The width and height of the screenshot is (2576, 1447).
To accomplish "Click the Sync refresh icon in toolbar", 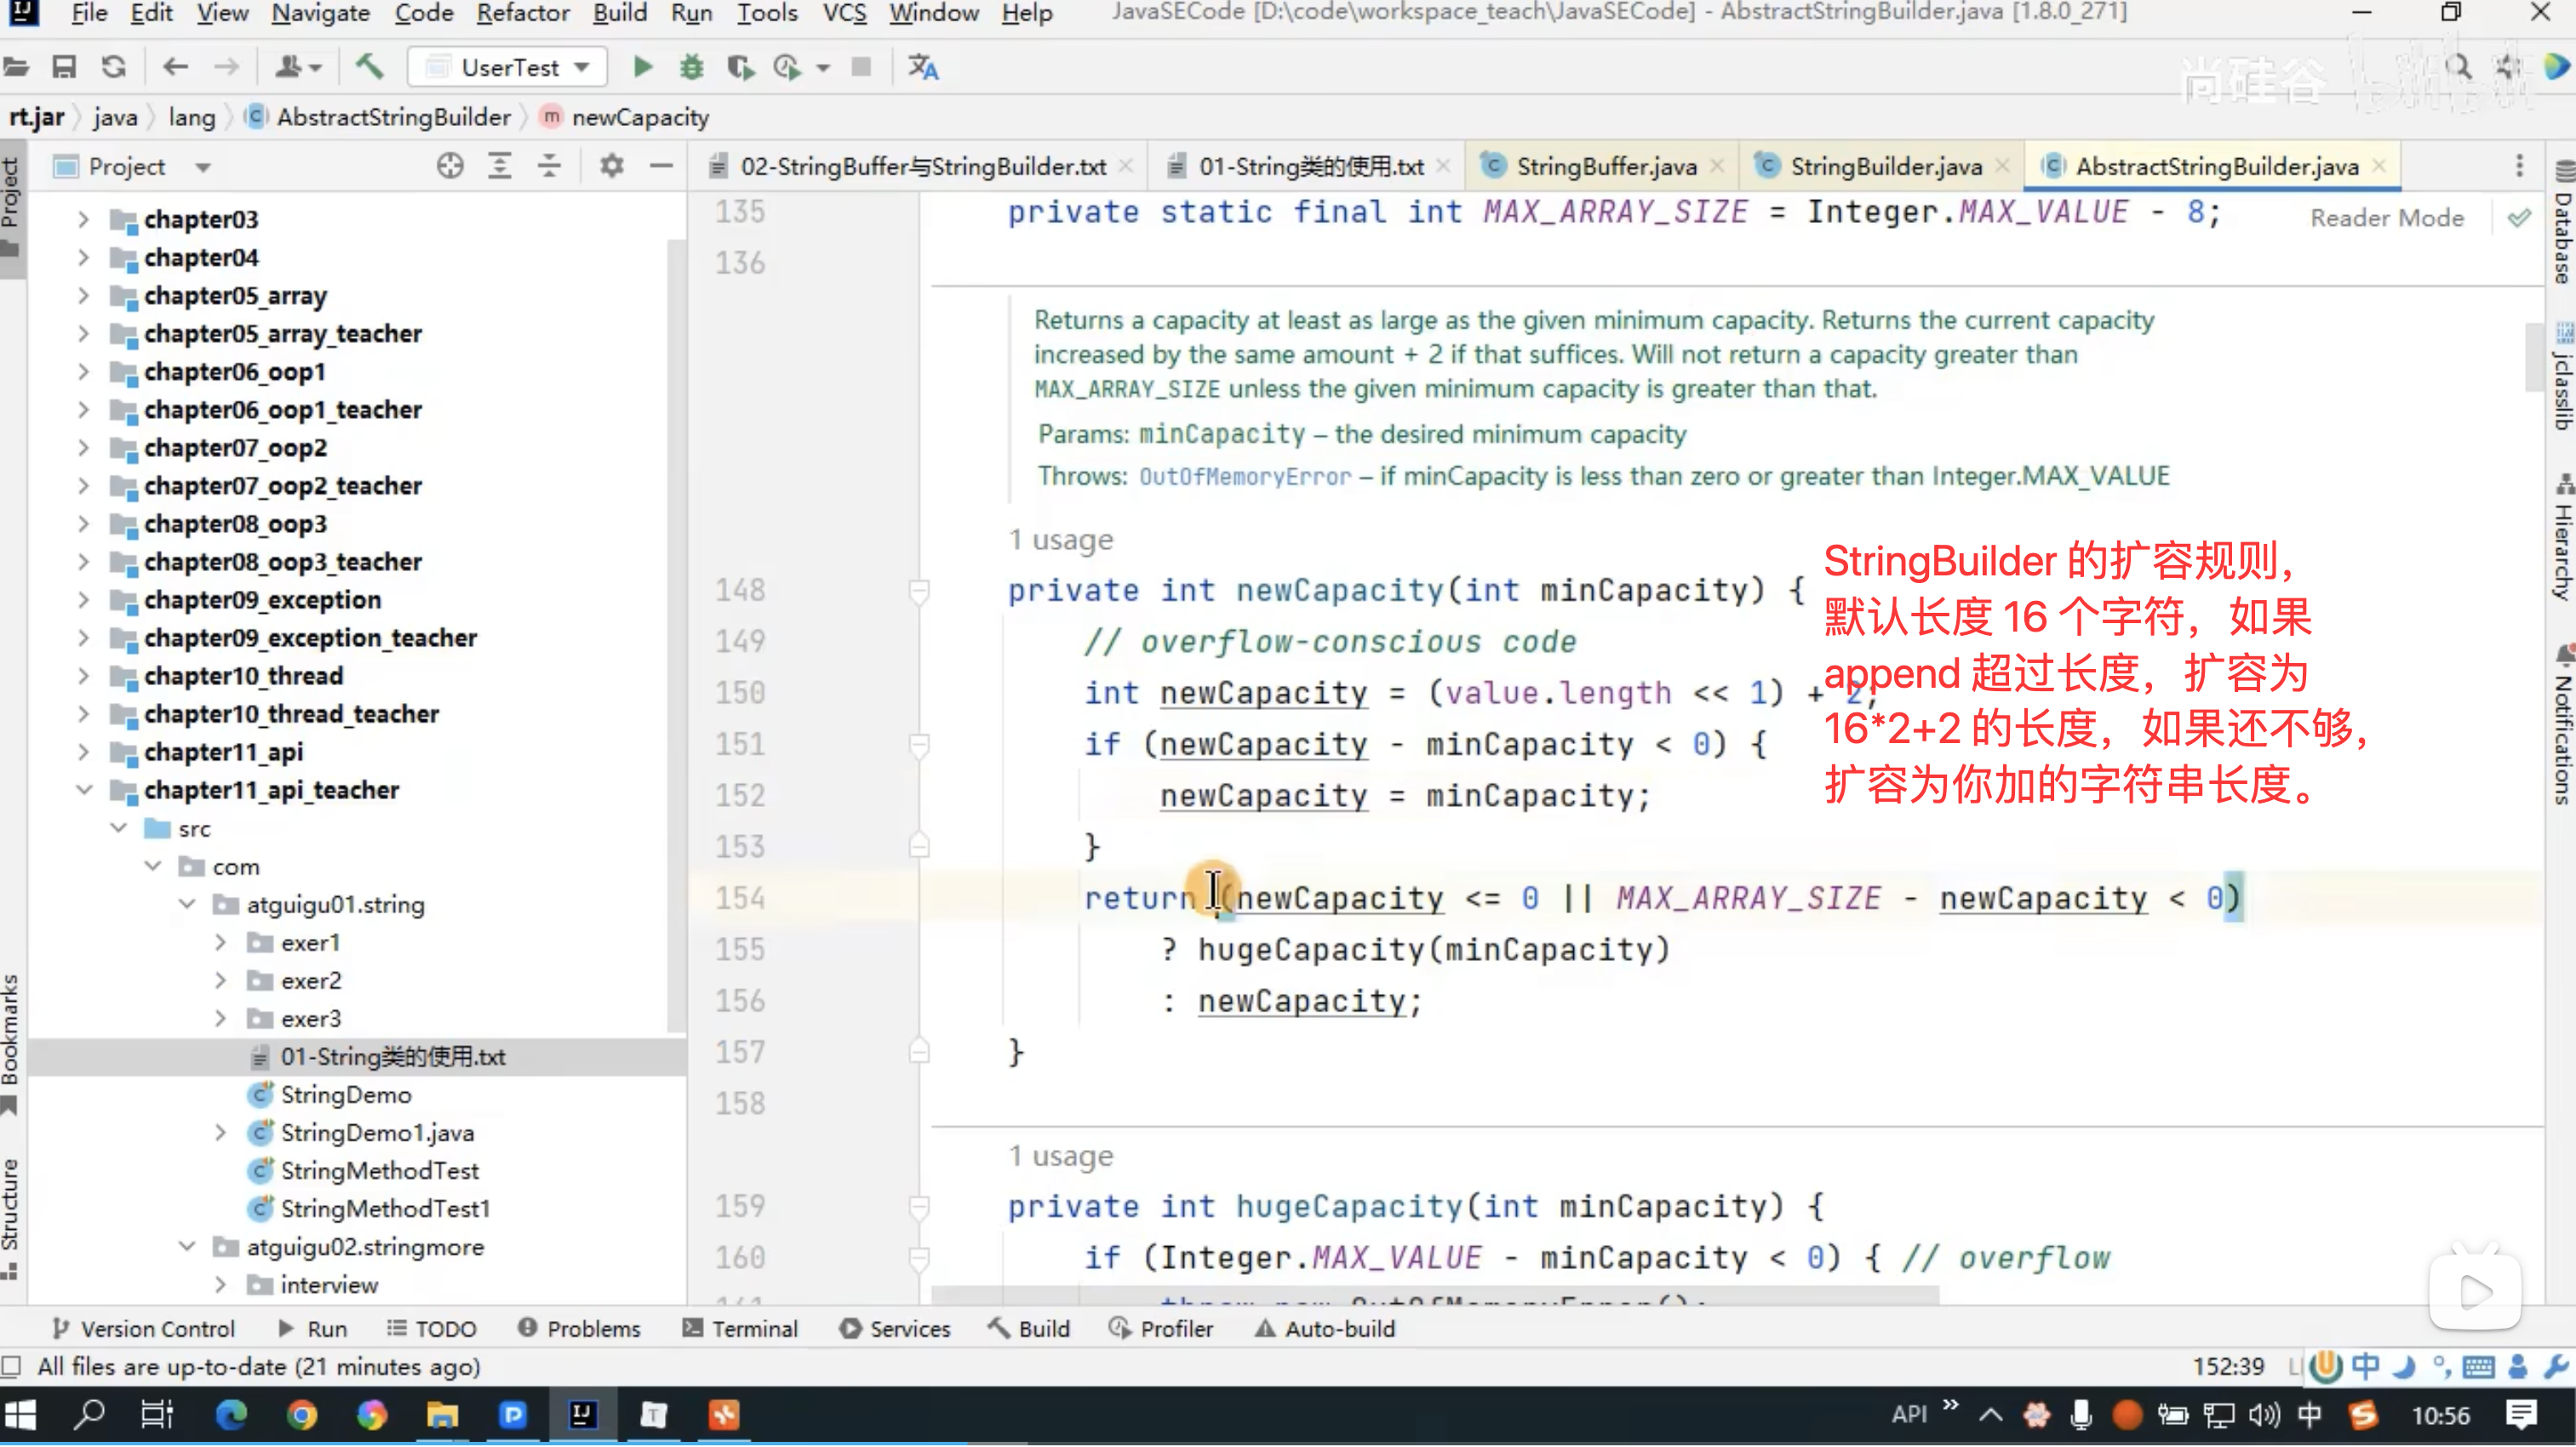I will click(x=114, y=67).
